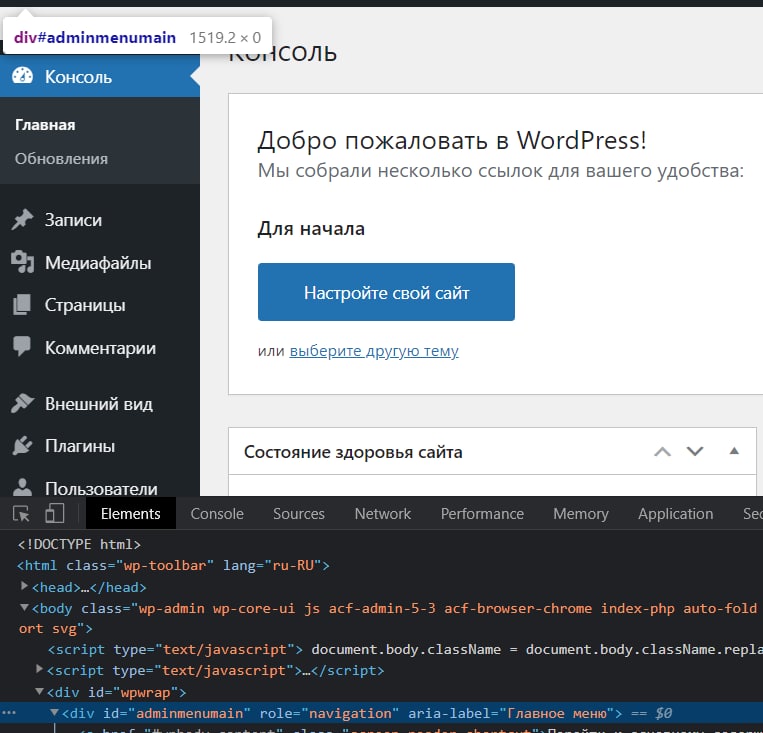Image resolution: width=763 pixels, height=733 pixels.
Task: Switch to the Sources tab
Action: click(299, 513)
